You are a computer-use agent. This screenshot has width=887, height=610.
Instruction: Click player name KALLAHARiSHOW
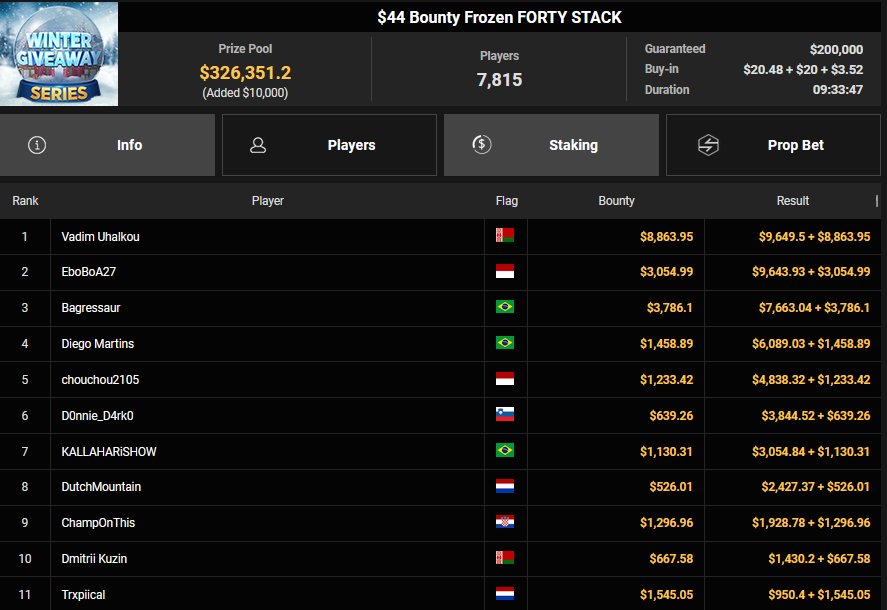(x=109, y=451)
